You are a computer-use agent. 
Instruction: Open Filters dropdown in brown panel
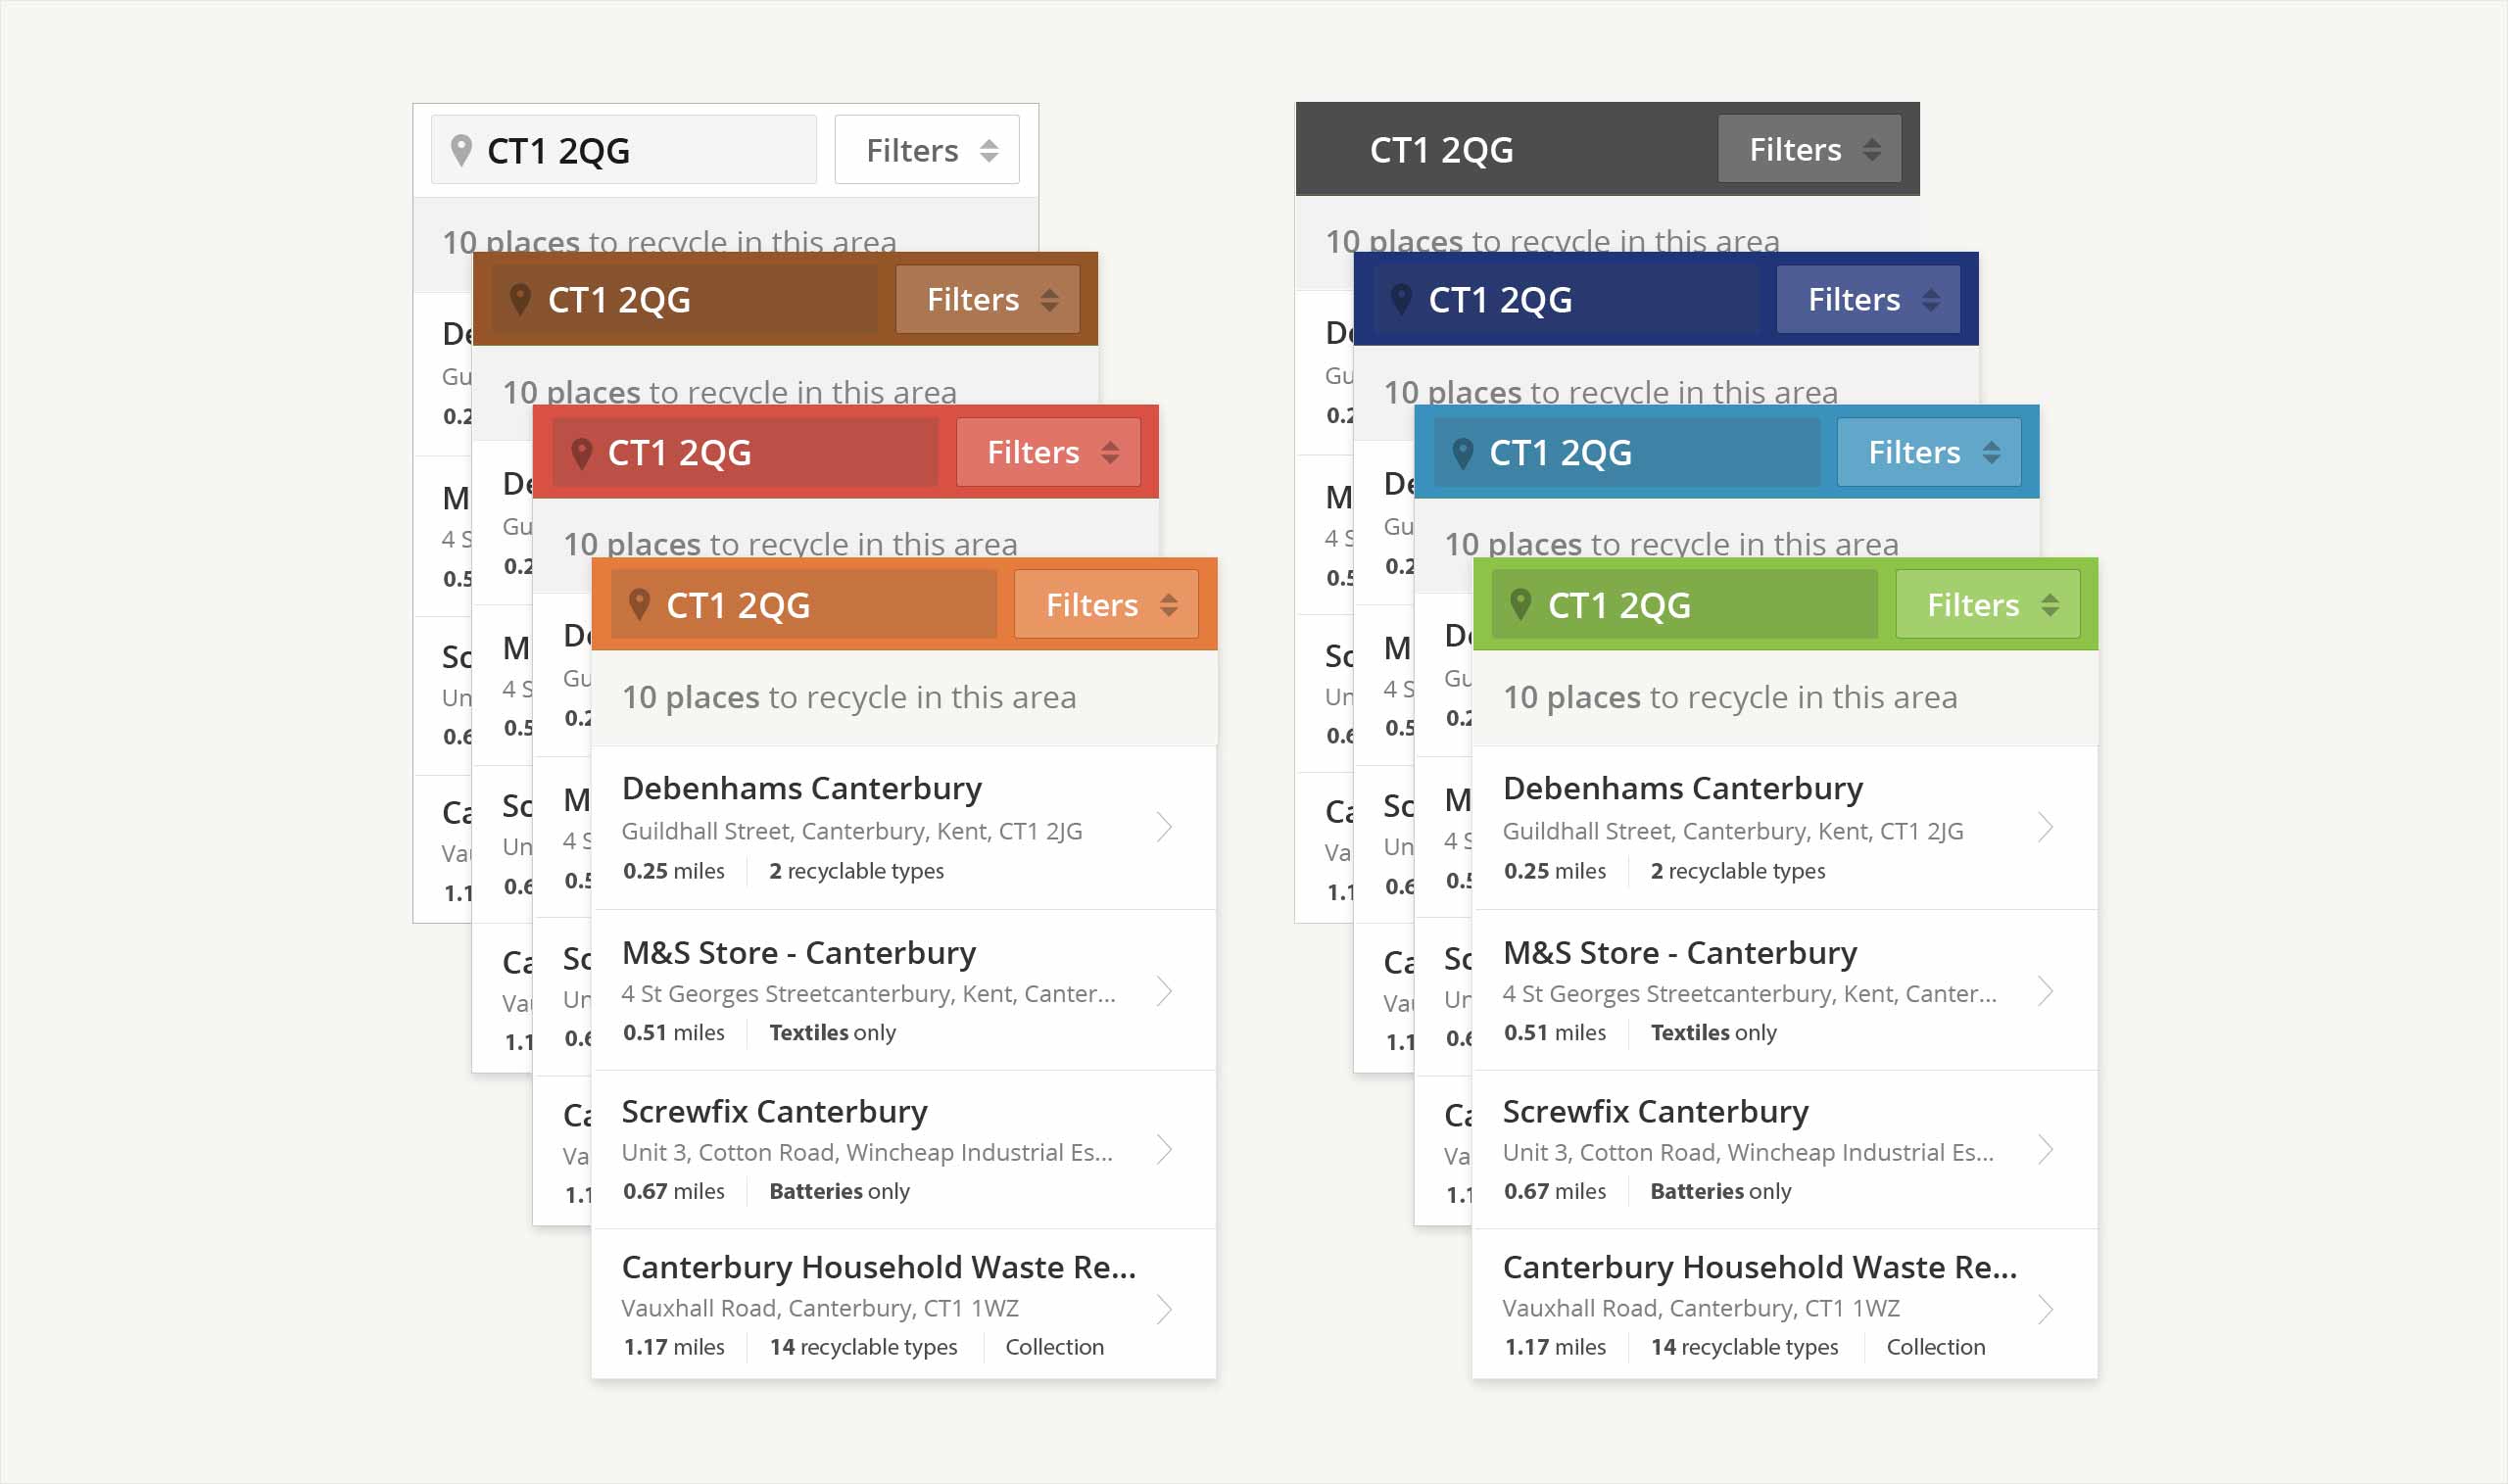987,299
